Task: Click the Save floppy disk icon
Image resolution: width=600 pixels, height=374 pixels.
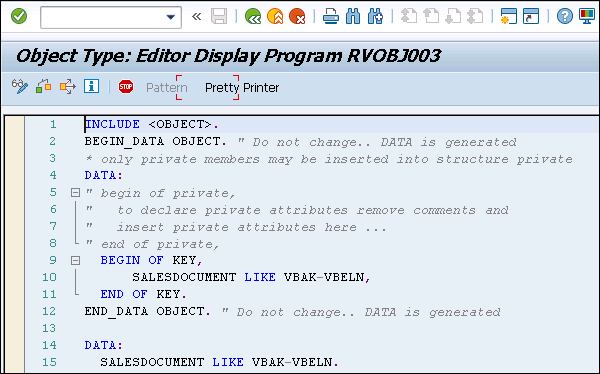Action: [x=219, y=16]
